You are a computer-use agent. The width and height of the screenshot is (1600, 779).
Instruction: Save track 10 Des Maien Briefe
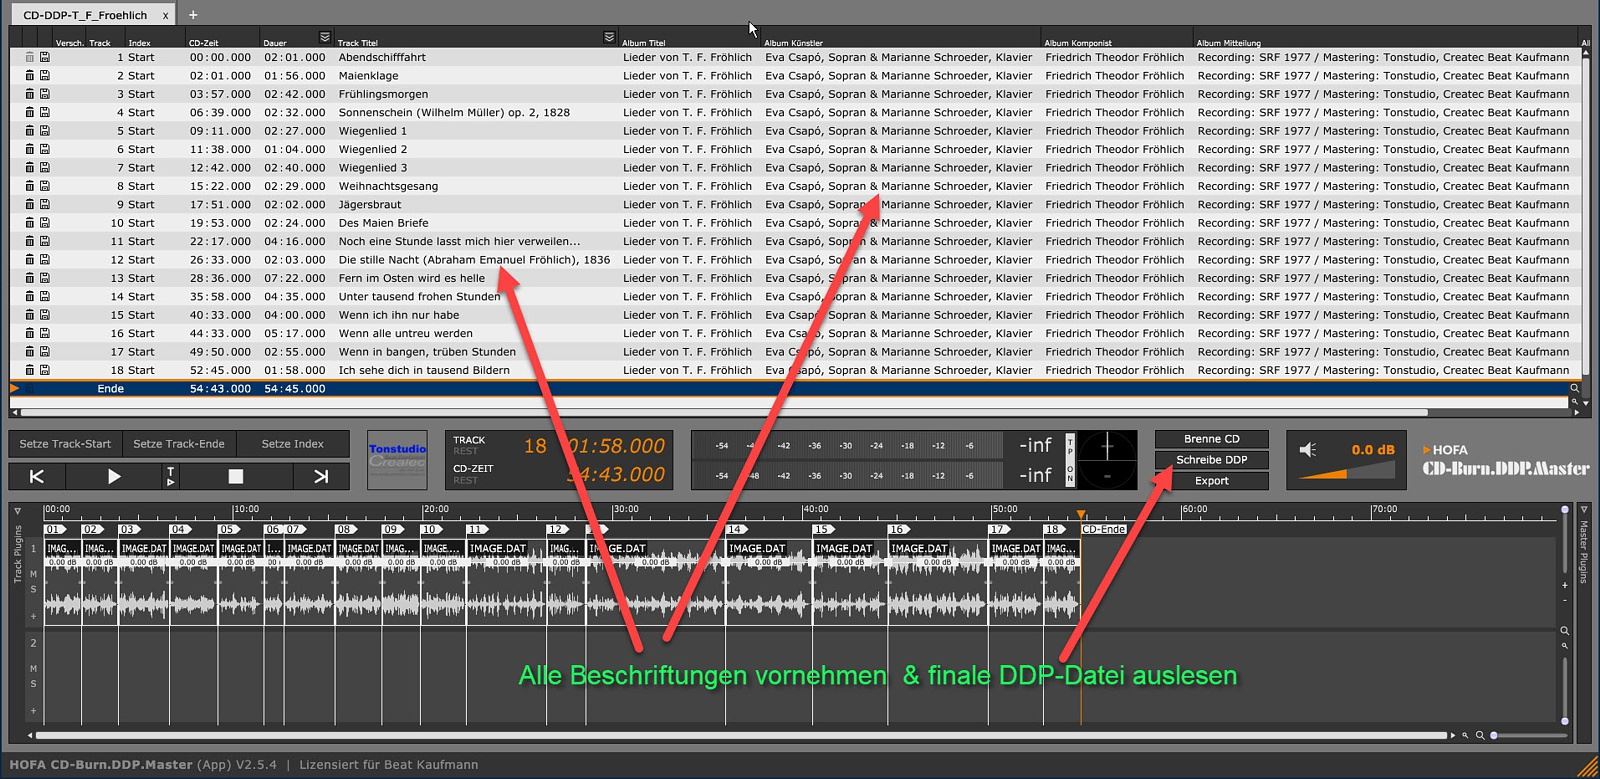45,223
